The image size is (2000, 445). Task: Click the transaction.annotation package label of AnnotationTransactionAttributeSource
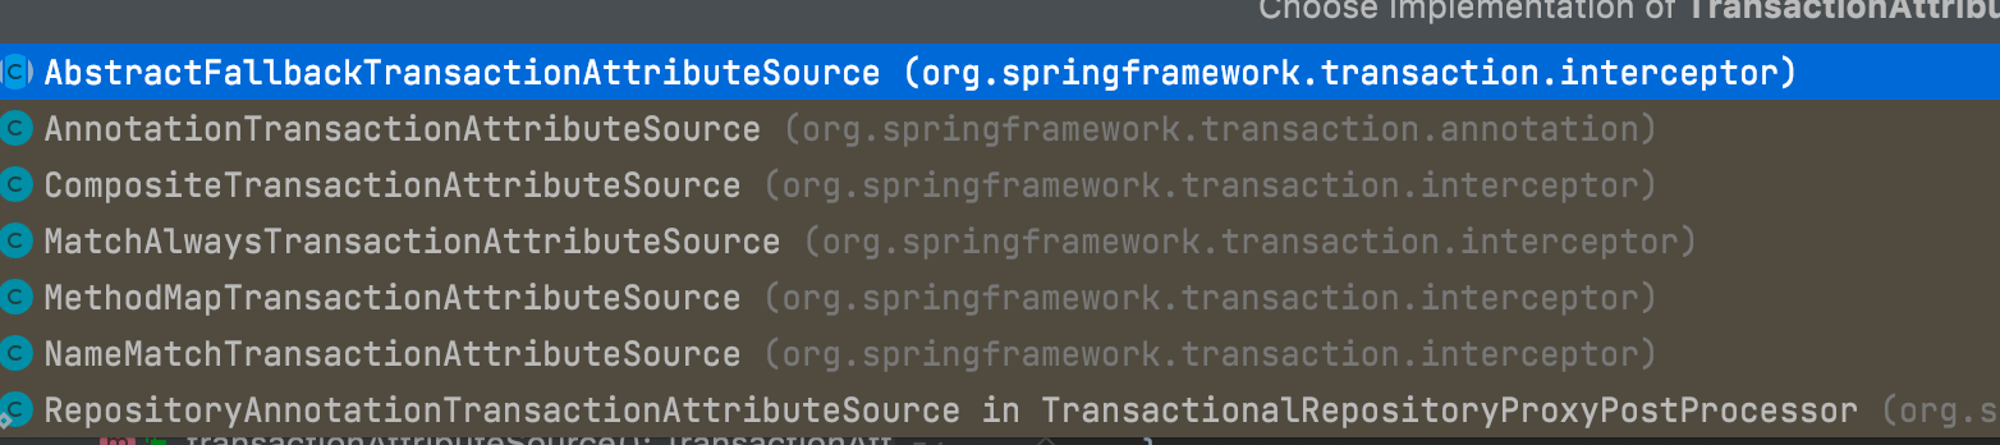[x=1220, y=130]
